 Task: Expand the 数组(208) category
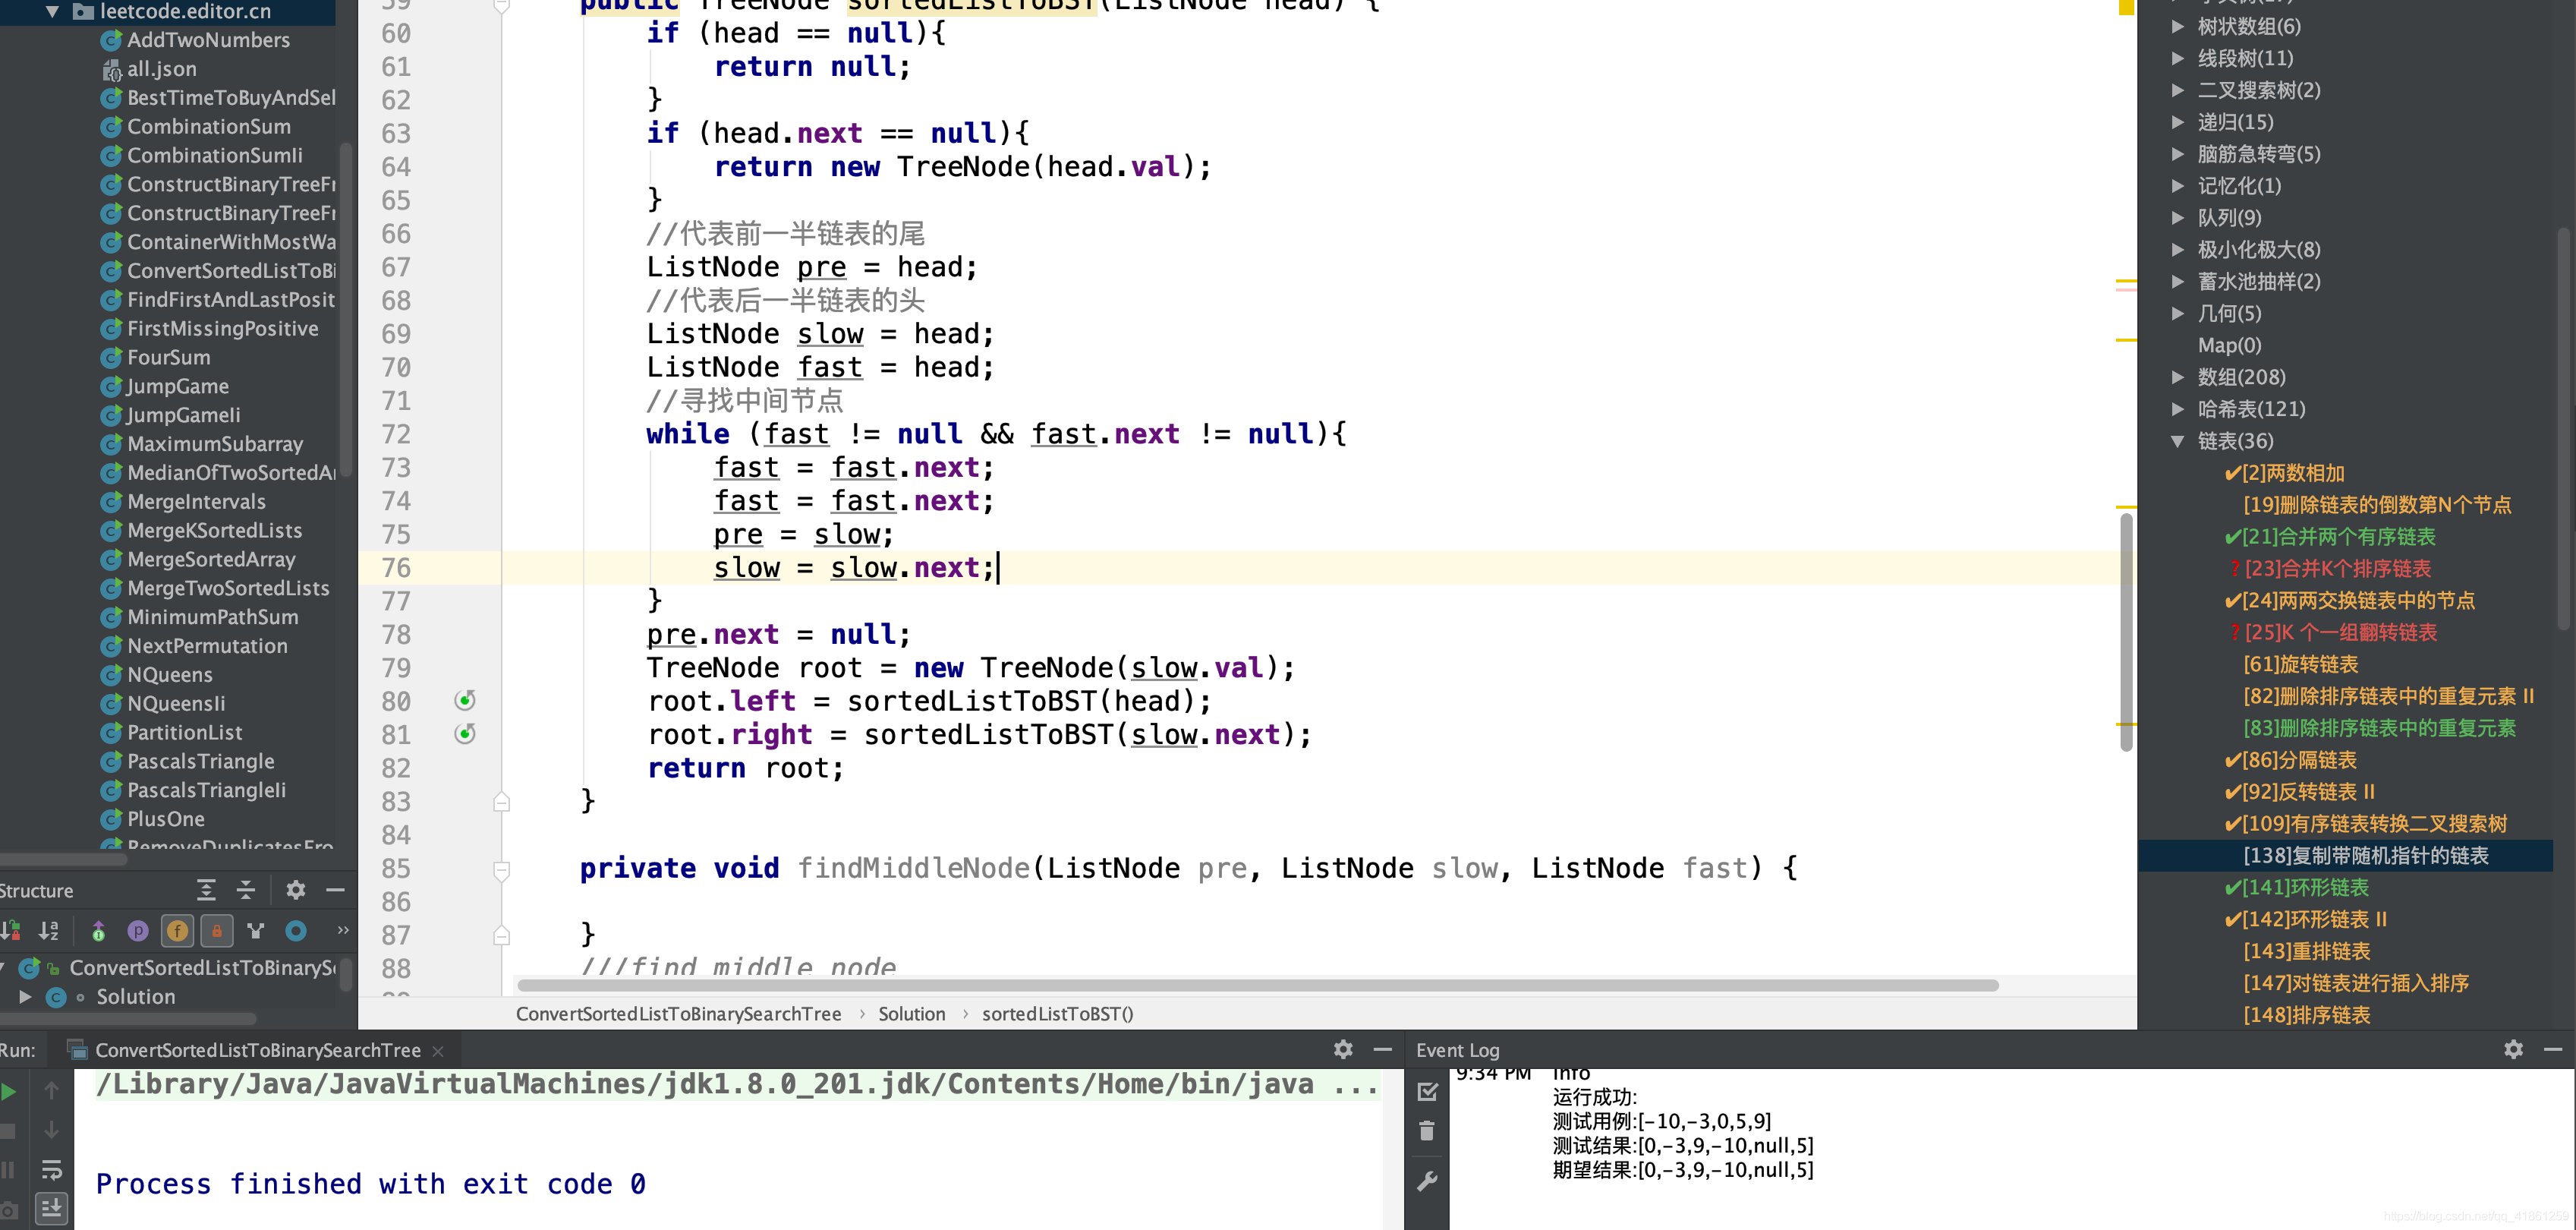tap(2178, 377)
